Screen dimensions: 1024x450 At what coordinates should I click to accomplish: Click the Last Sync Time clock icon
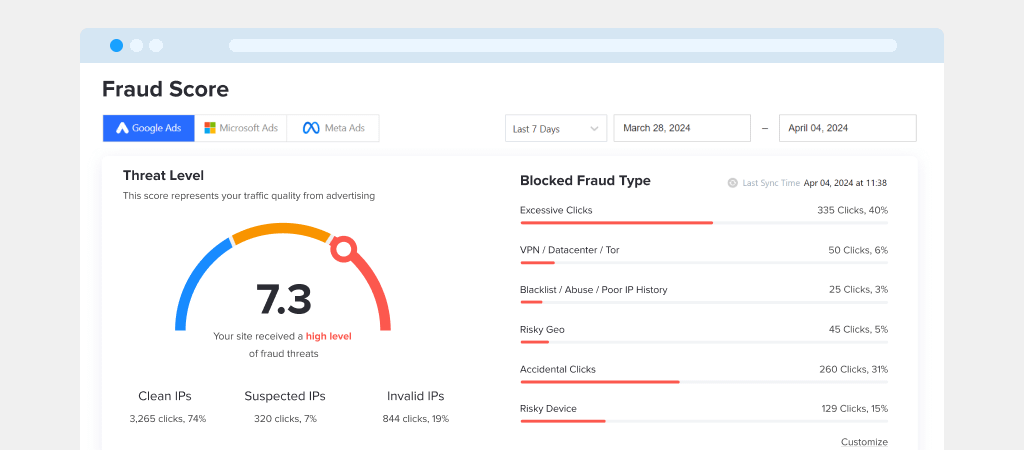click(732, 183)
